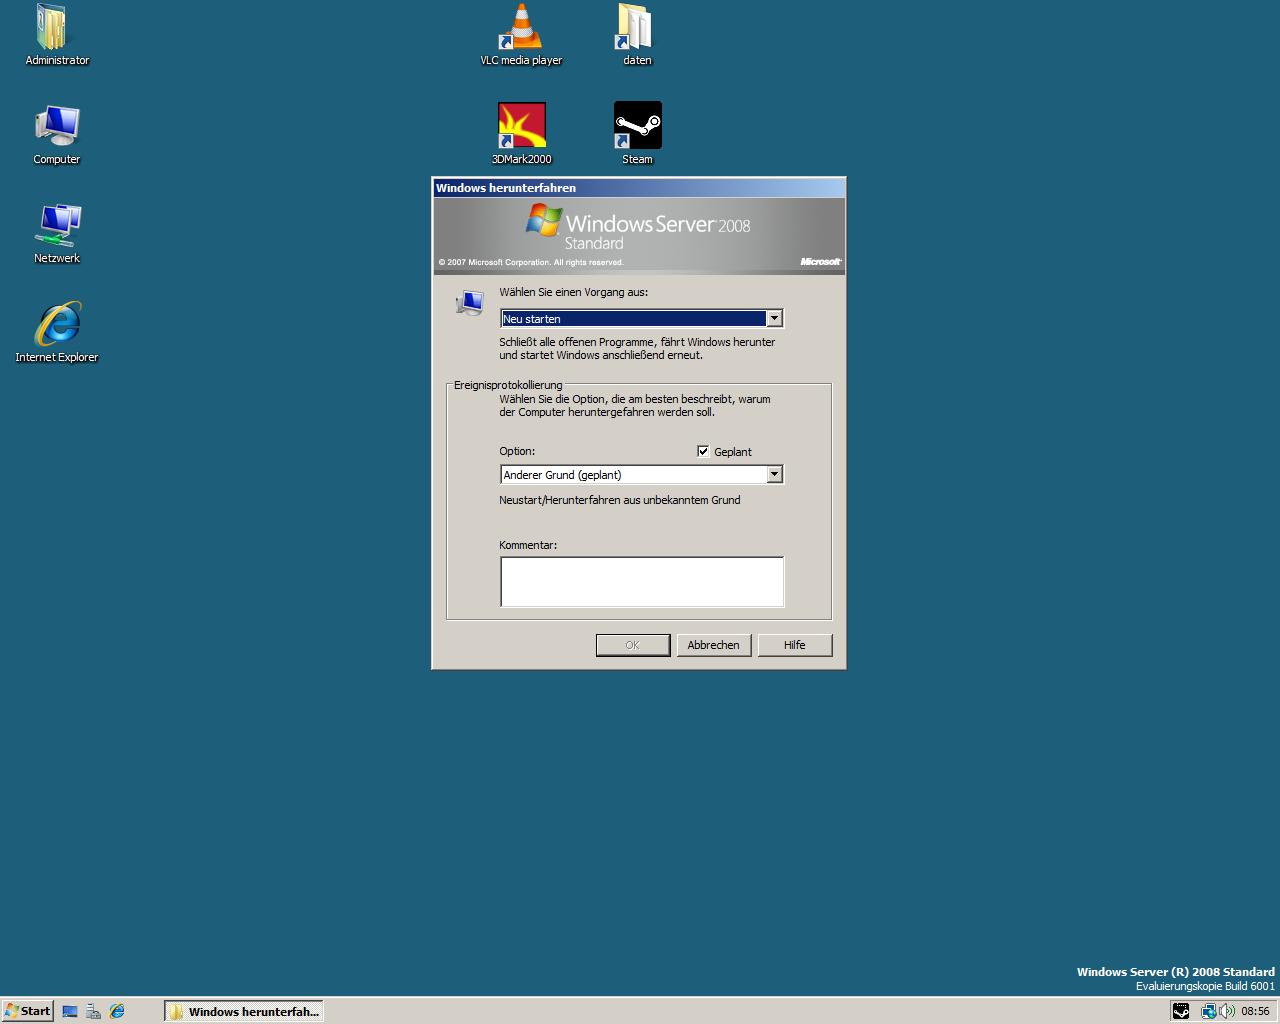Select the Computer desktop icon
The image size is (1280, 1024).
click(57, 127)
